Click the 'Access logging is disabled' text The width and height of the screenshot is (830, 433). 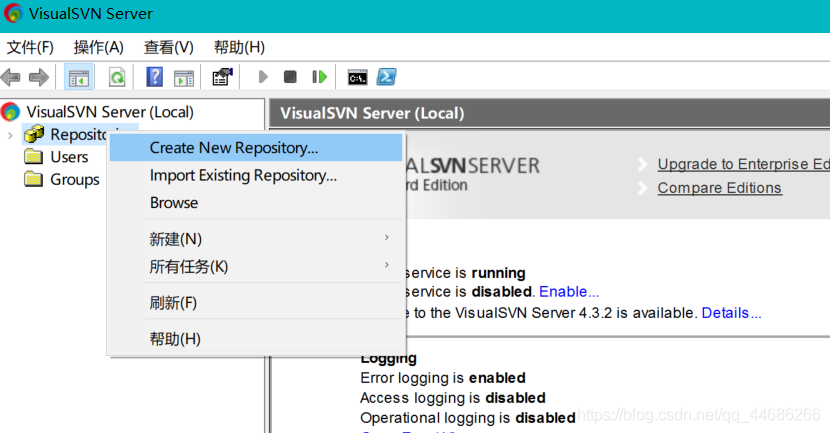[x=453, y=398]
